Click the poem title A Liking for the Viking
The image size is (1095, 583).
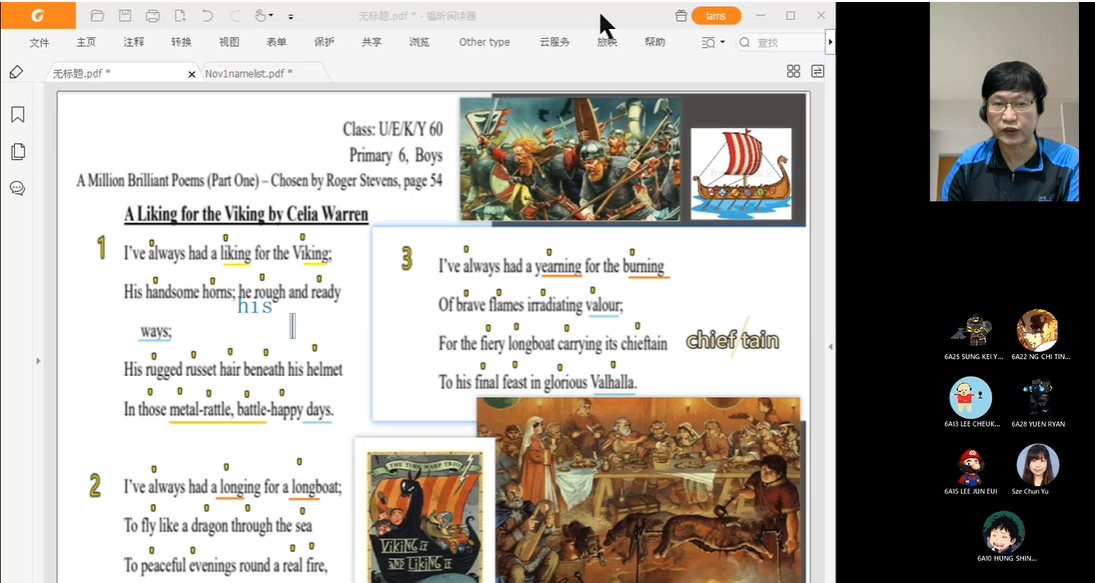pos(246,214)
